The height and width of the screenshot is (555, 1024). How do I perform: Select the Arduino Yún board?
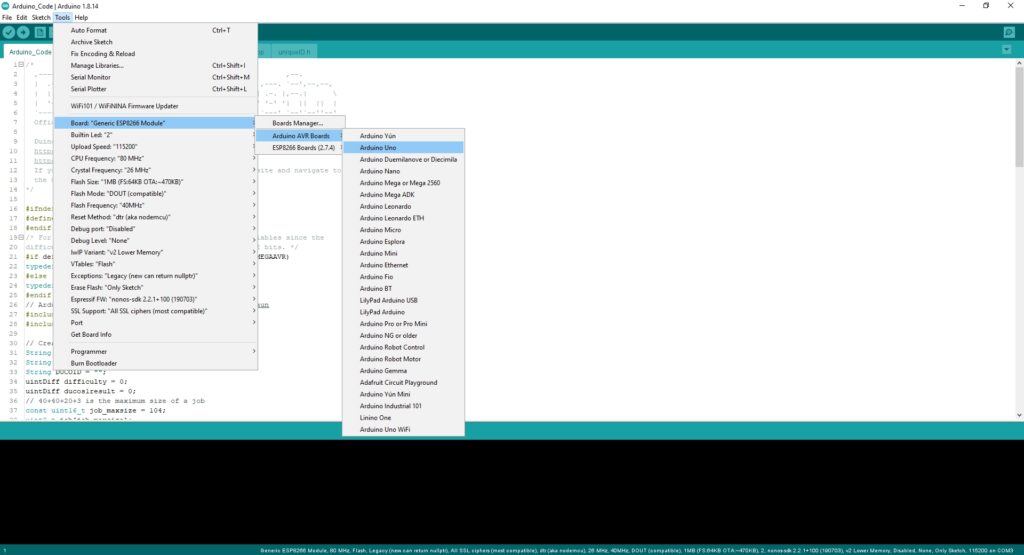click(x=403, y=136)
